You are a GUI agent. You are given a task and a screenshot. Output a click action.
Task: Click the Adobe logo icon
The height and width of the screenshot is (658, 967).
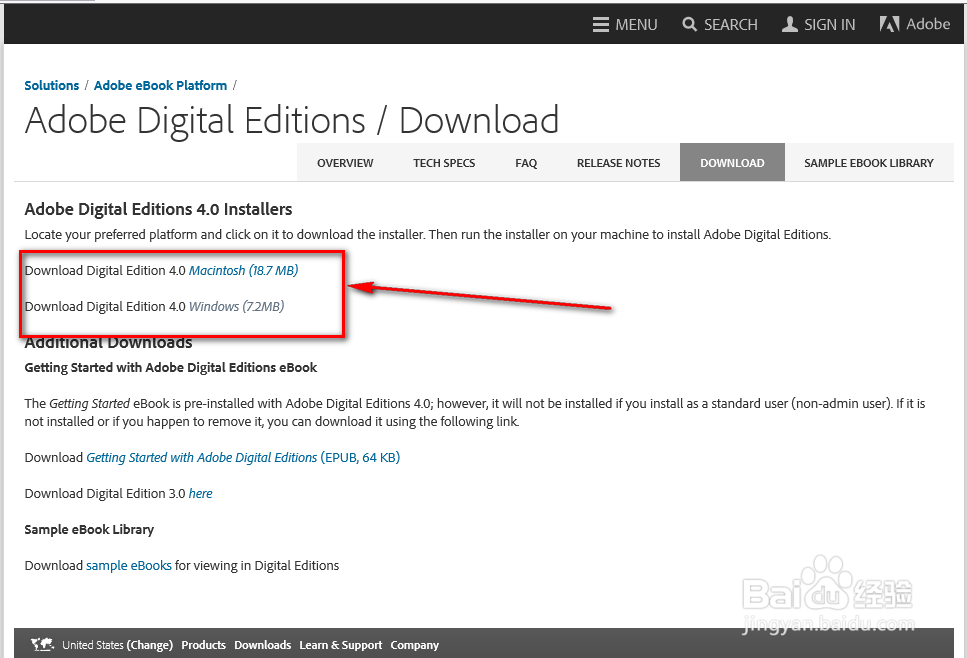889,24
